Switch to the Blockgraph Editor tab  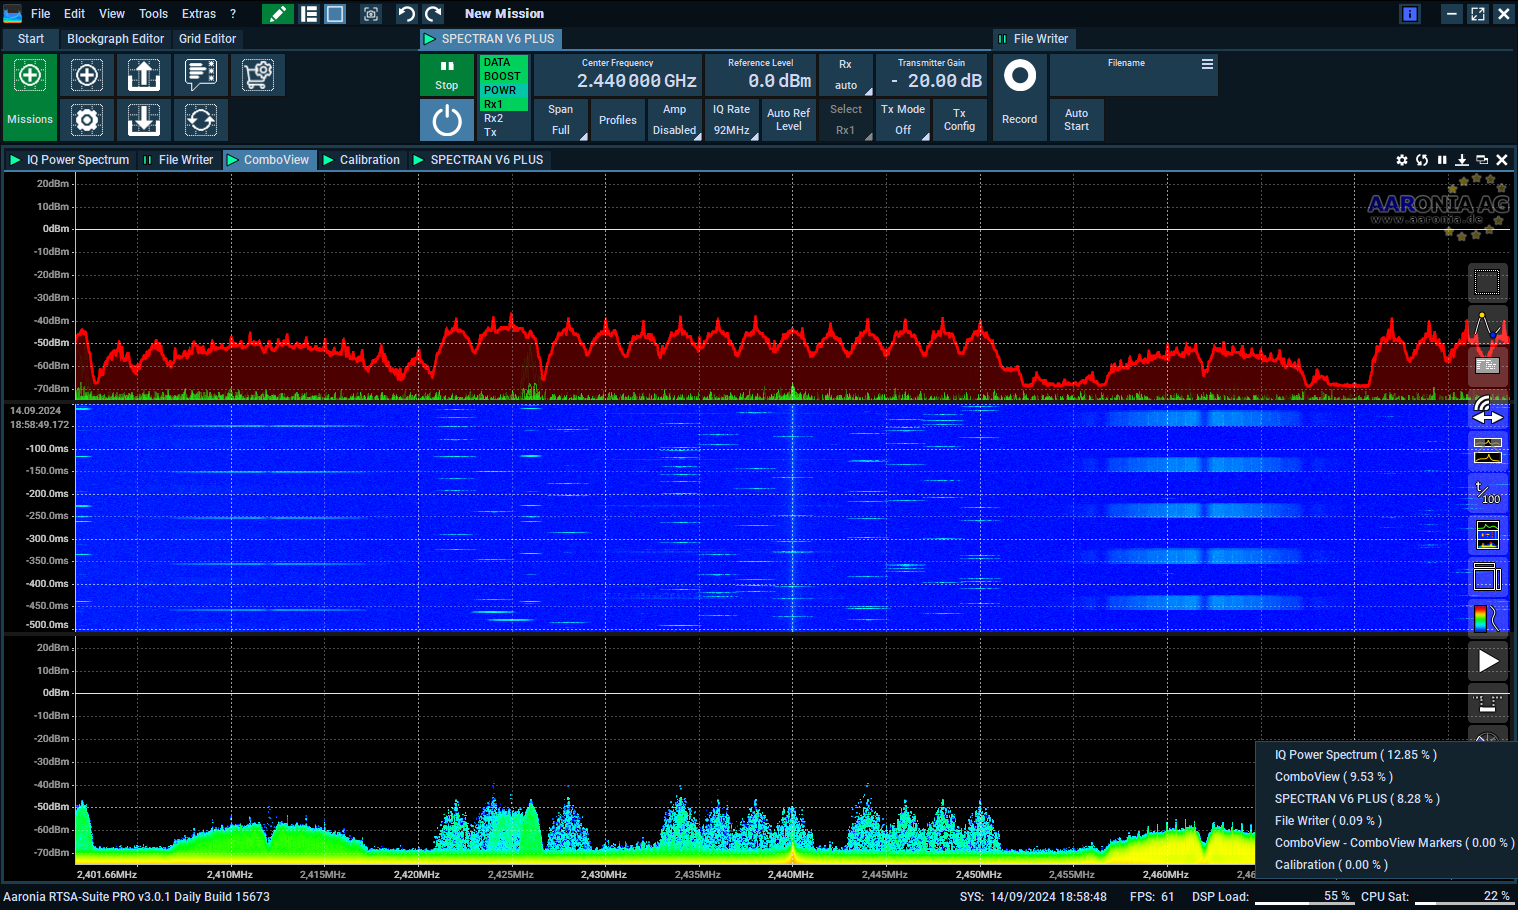coord(115,39)
